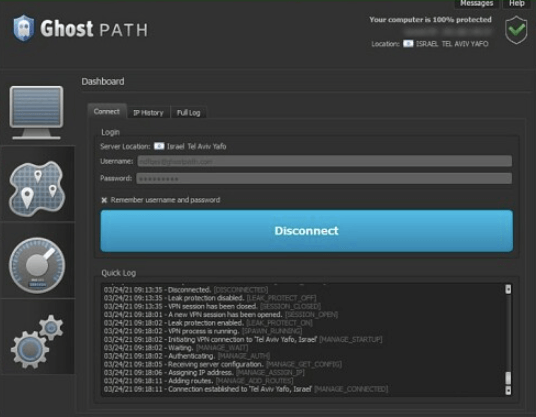
Task: Click the Dashboard heading
Action: coord(103,81)
